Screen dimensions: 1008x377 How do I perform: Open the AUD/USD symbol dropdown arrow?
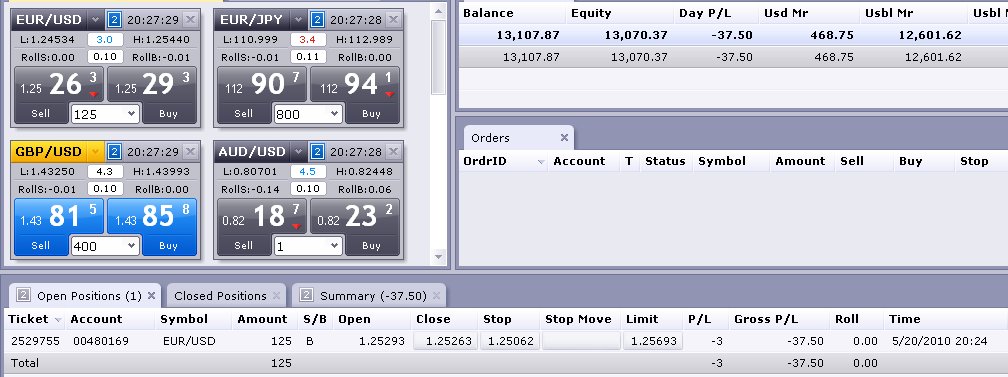tap(298, 152)
